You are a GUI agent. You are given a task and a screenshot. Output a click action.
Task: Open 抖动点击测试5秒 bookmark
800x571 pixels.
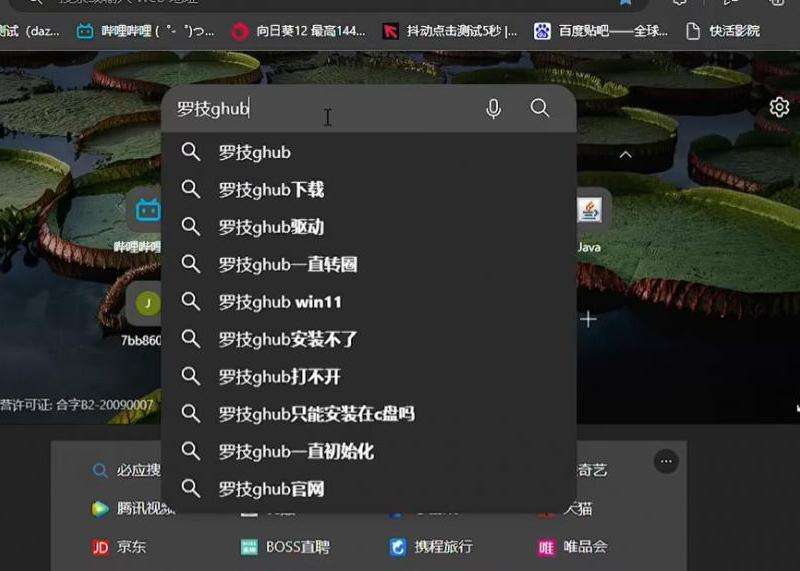pyautogui.click(x=450, y=31)
